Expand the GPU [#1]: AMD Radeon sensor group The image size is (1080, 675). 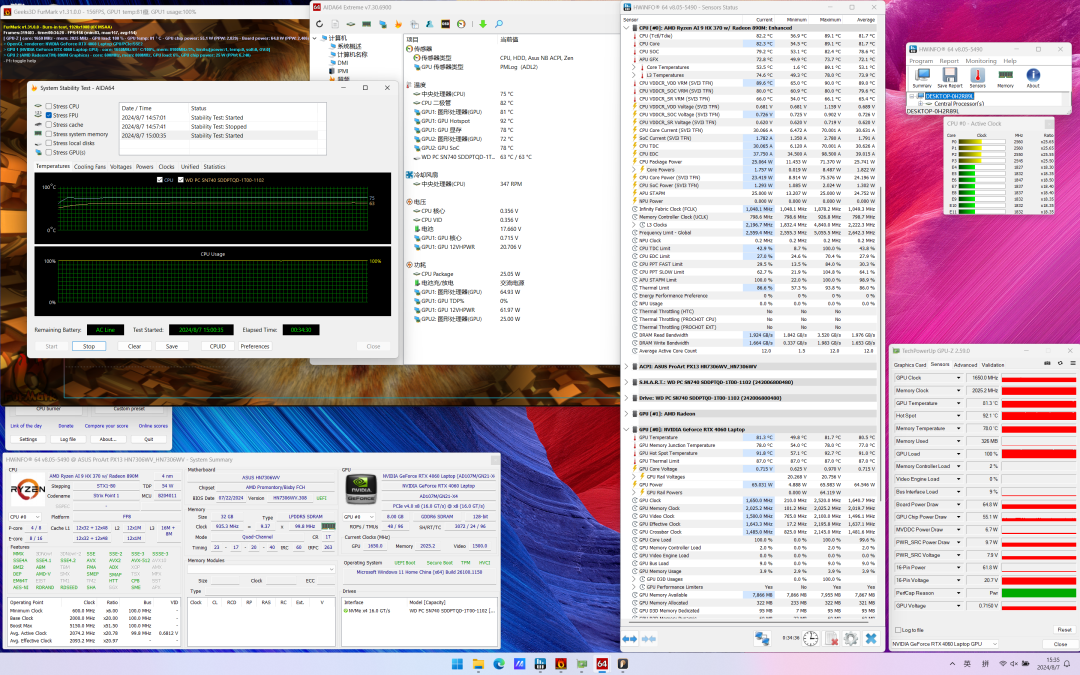pos(626,413)
